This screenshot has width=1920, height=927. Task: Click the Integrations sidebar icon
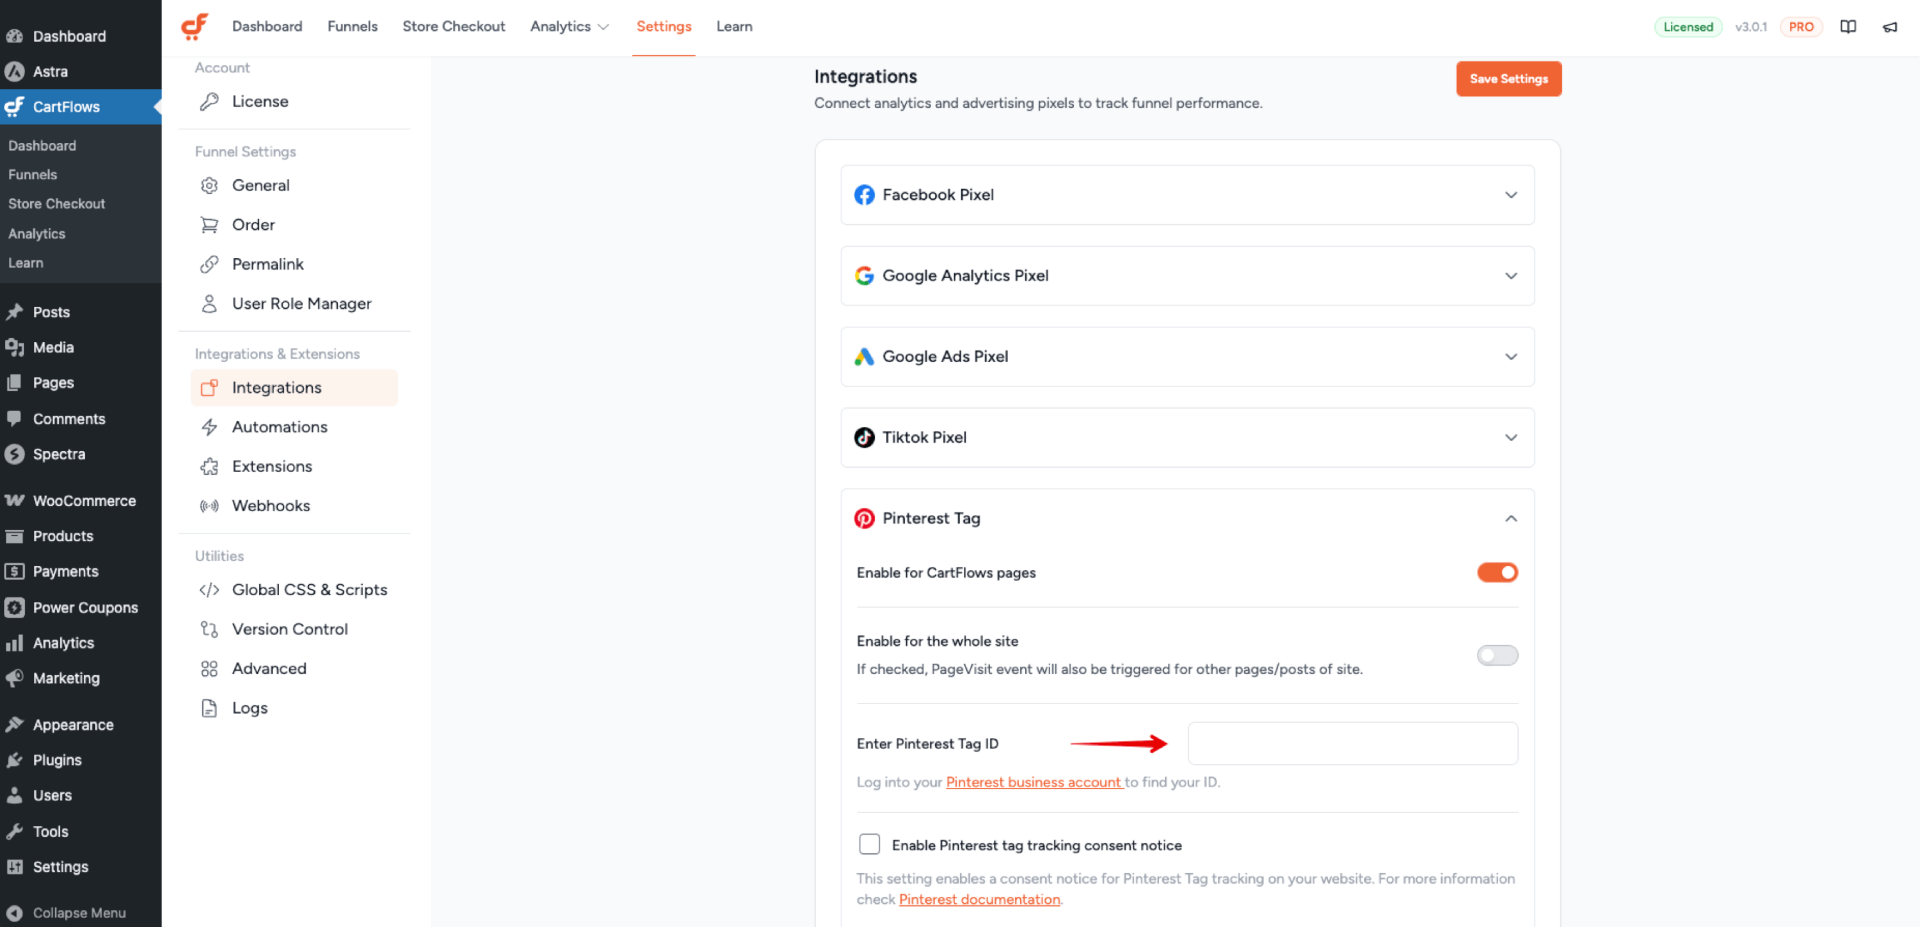[x=209, y=388]
